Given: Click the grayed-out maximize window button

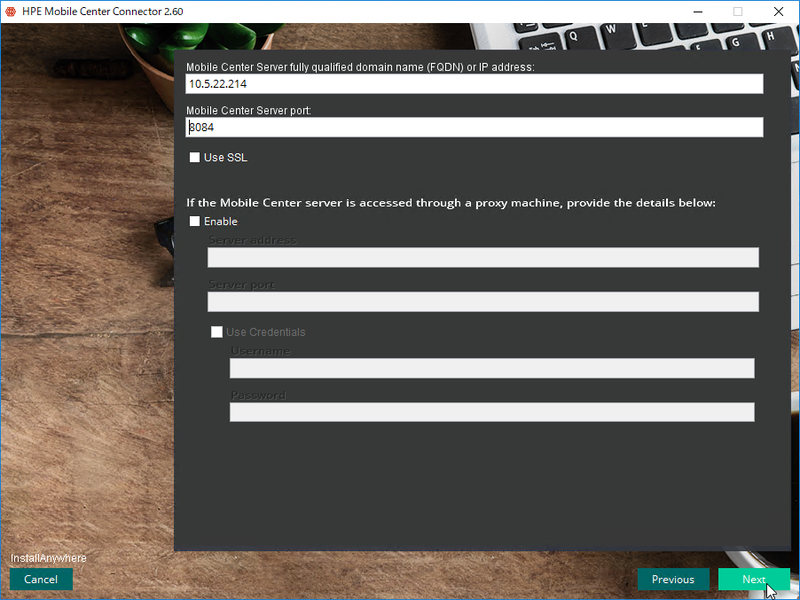Looking at the screenshot, I should 738,12.
